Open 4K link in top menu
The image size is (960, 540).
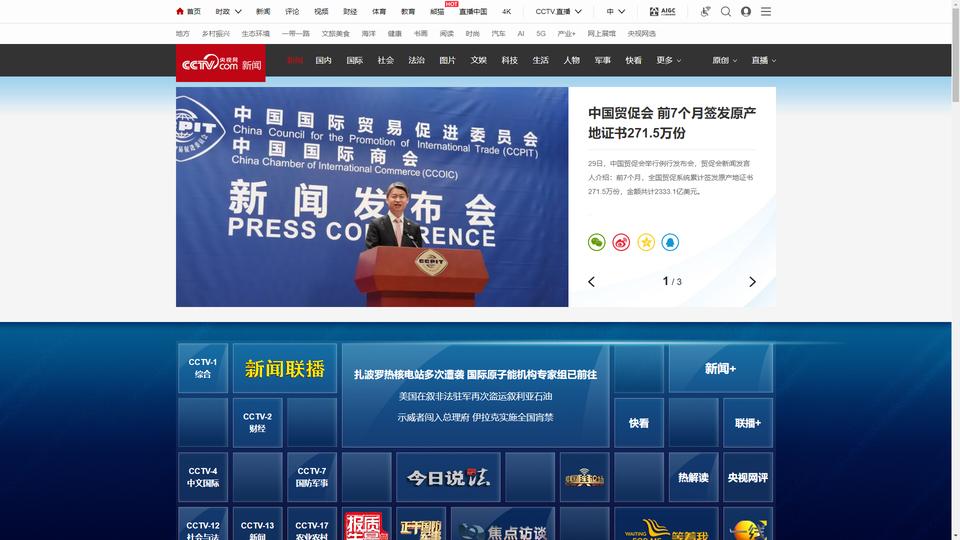506,12
